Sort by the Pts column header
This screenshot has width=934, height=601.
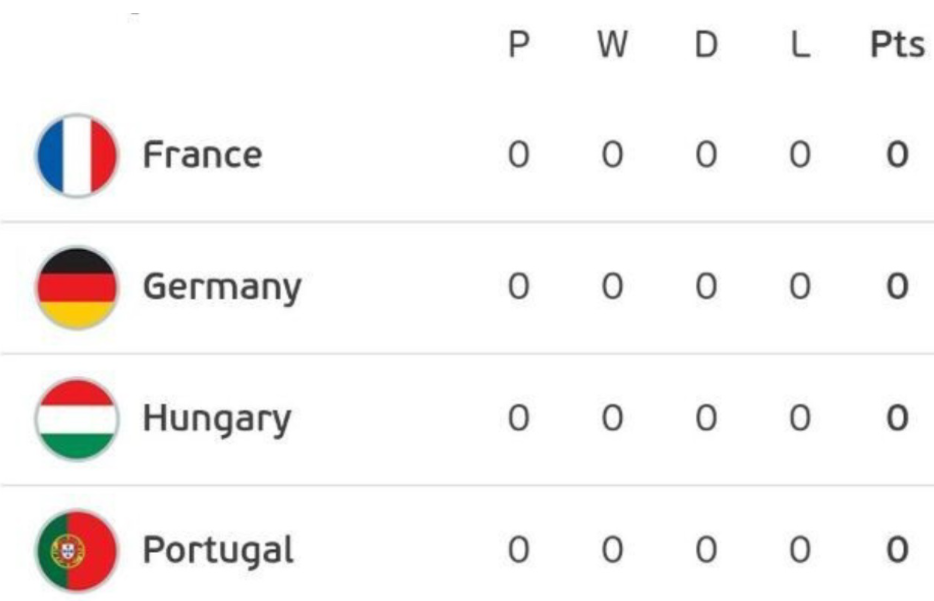point(897,47)
